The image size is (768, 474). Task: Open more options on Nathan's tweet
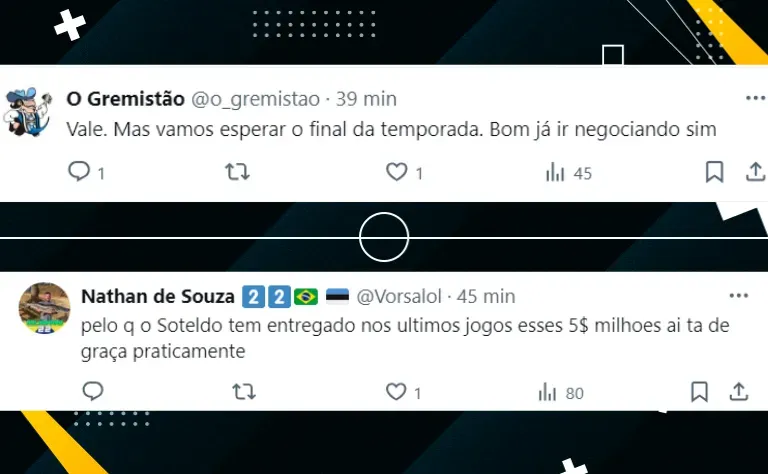pos(739,296)
